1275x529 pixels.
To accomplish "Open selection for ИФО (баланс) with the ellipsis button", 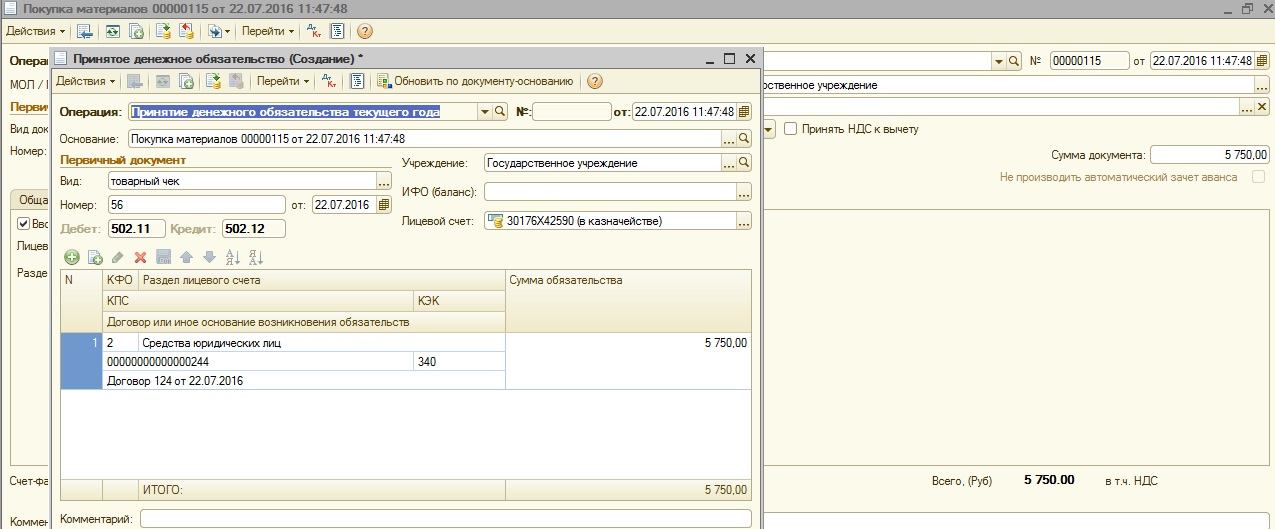I will click(743, 192).
